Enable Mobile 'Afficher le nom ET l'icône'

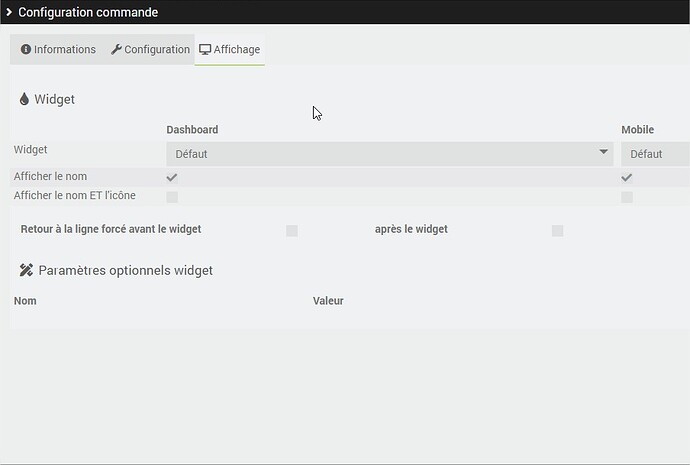pos(627,197)
